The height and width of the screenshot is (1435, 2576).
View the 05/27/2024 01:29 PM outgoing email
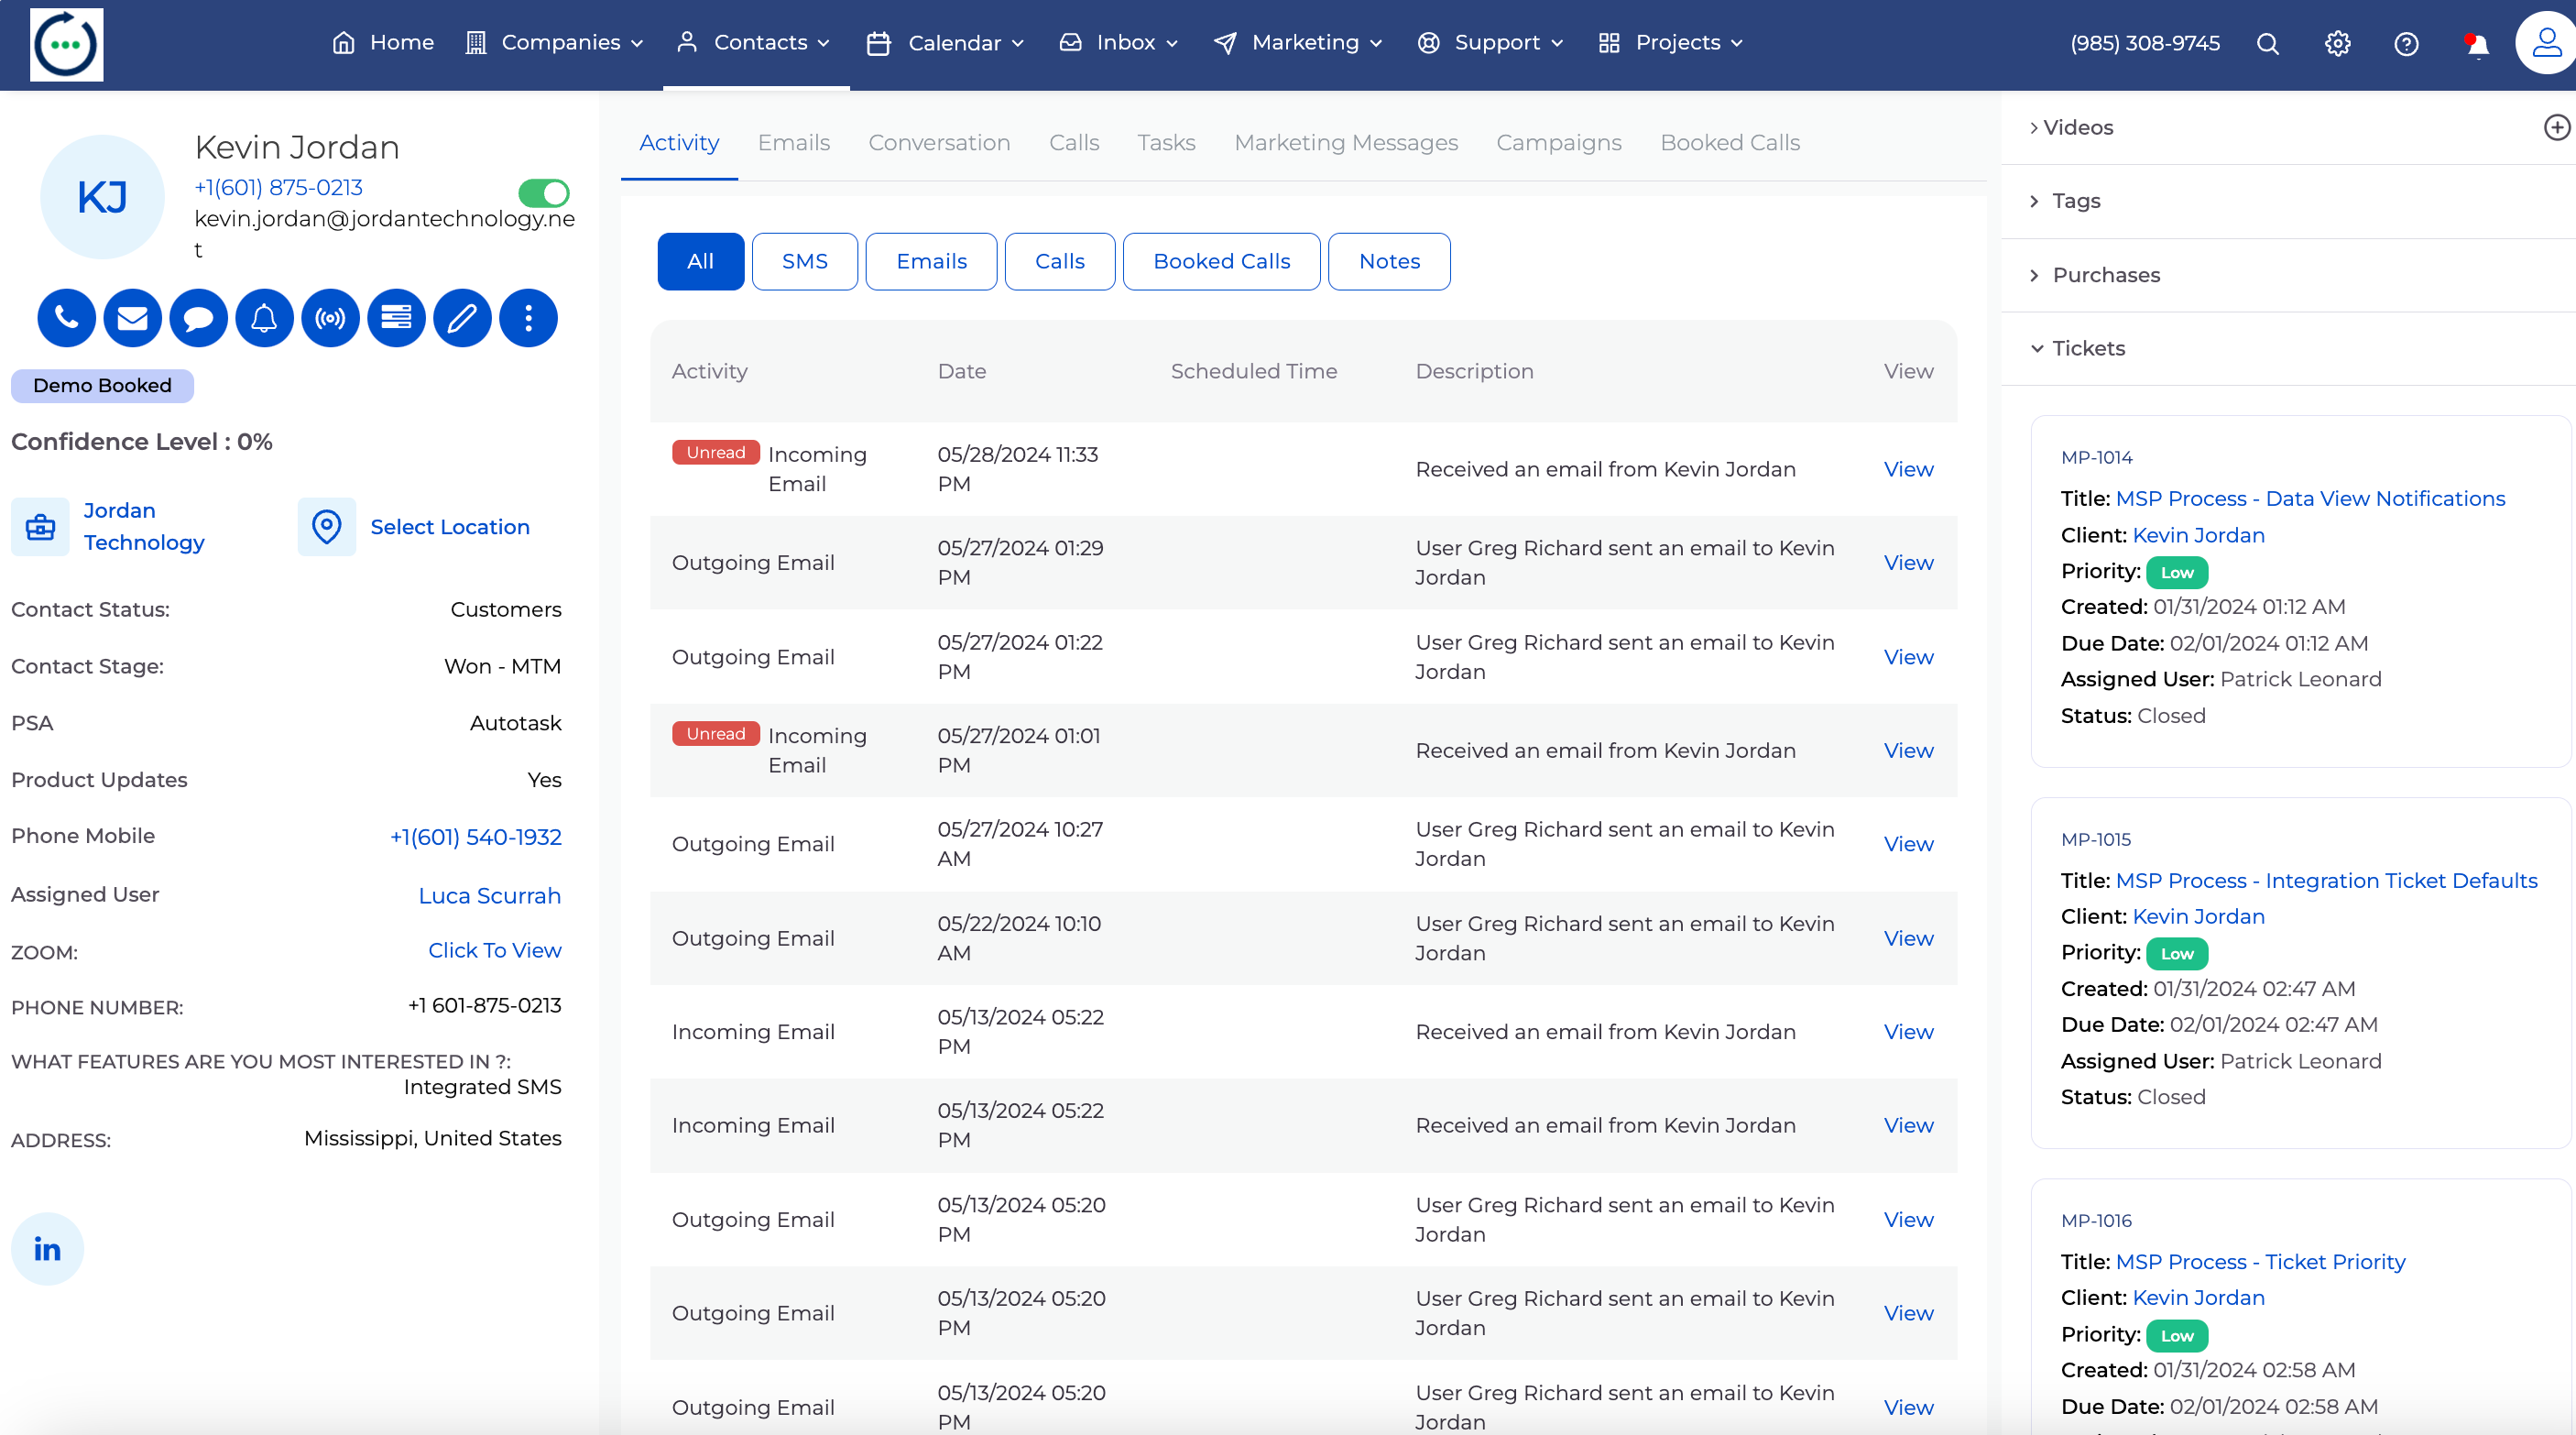pos(1908,563)
